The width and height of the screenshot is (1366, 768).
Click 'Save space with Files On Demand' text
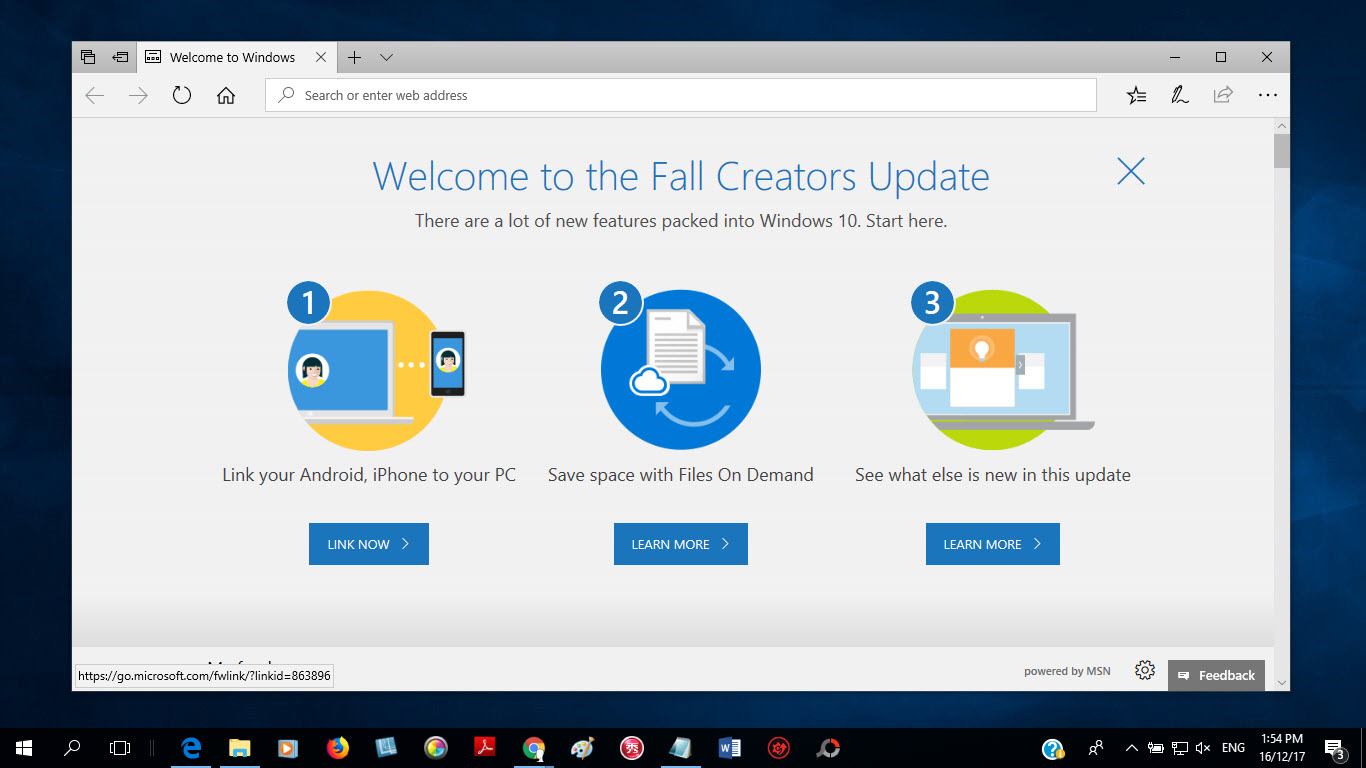pos(681,475)
